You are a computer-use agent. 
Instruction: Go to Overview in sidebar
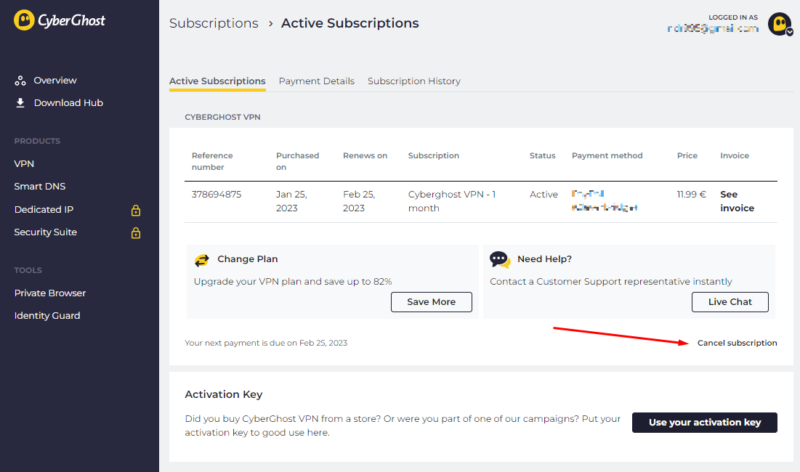tap(55, 81)
